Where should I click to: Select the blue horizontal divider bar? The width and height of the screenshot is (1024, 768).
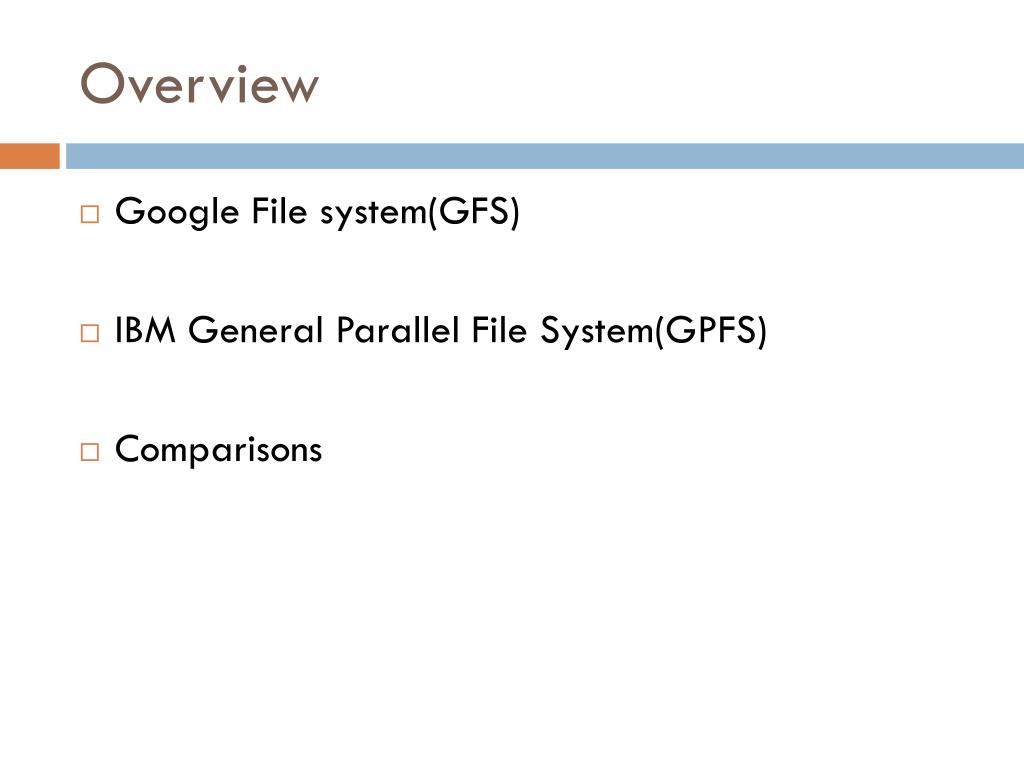coord(545,156)
